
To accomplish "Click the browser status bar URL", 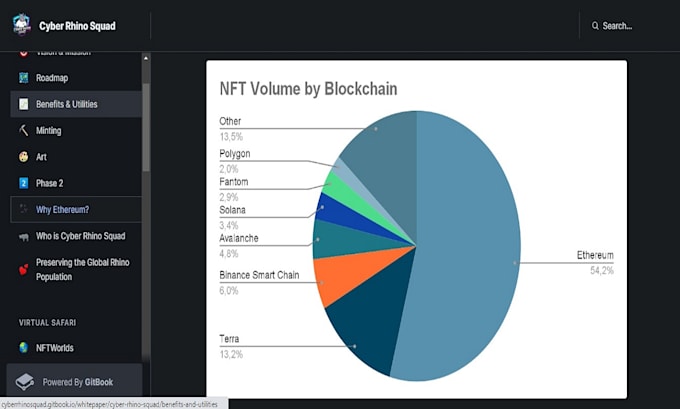I will [x=110, y=404].
